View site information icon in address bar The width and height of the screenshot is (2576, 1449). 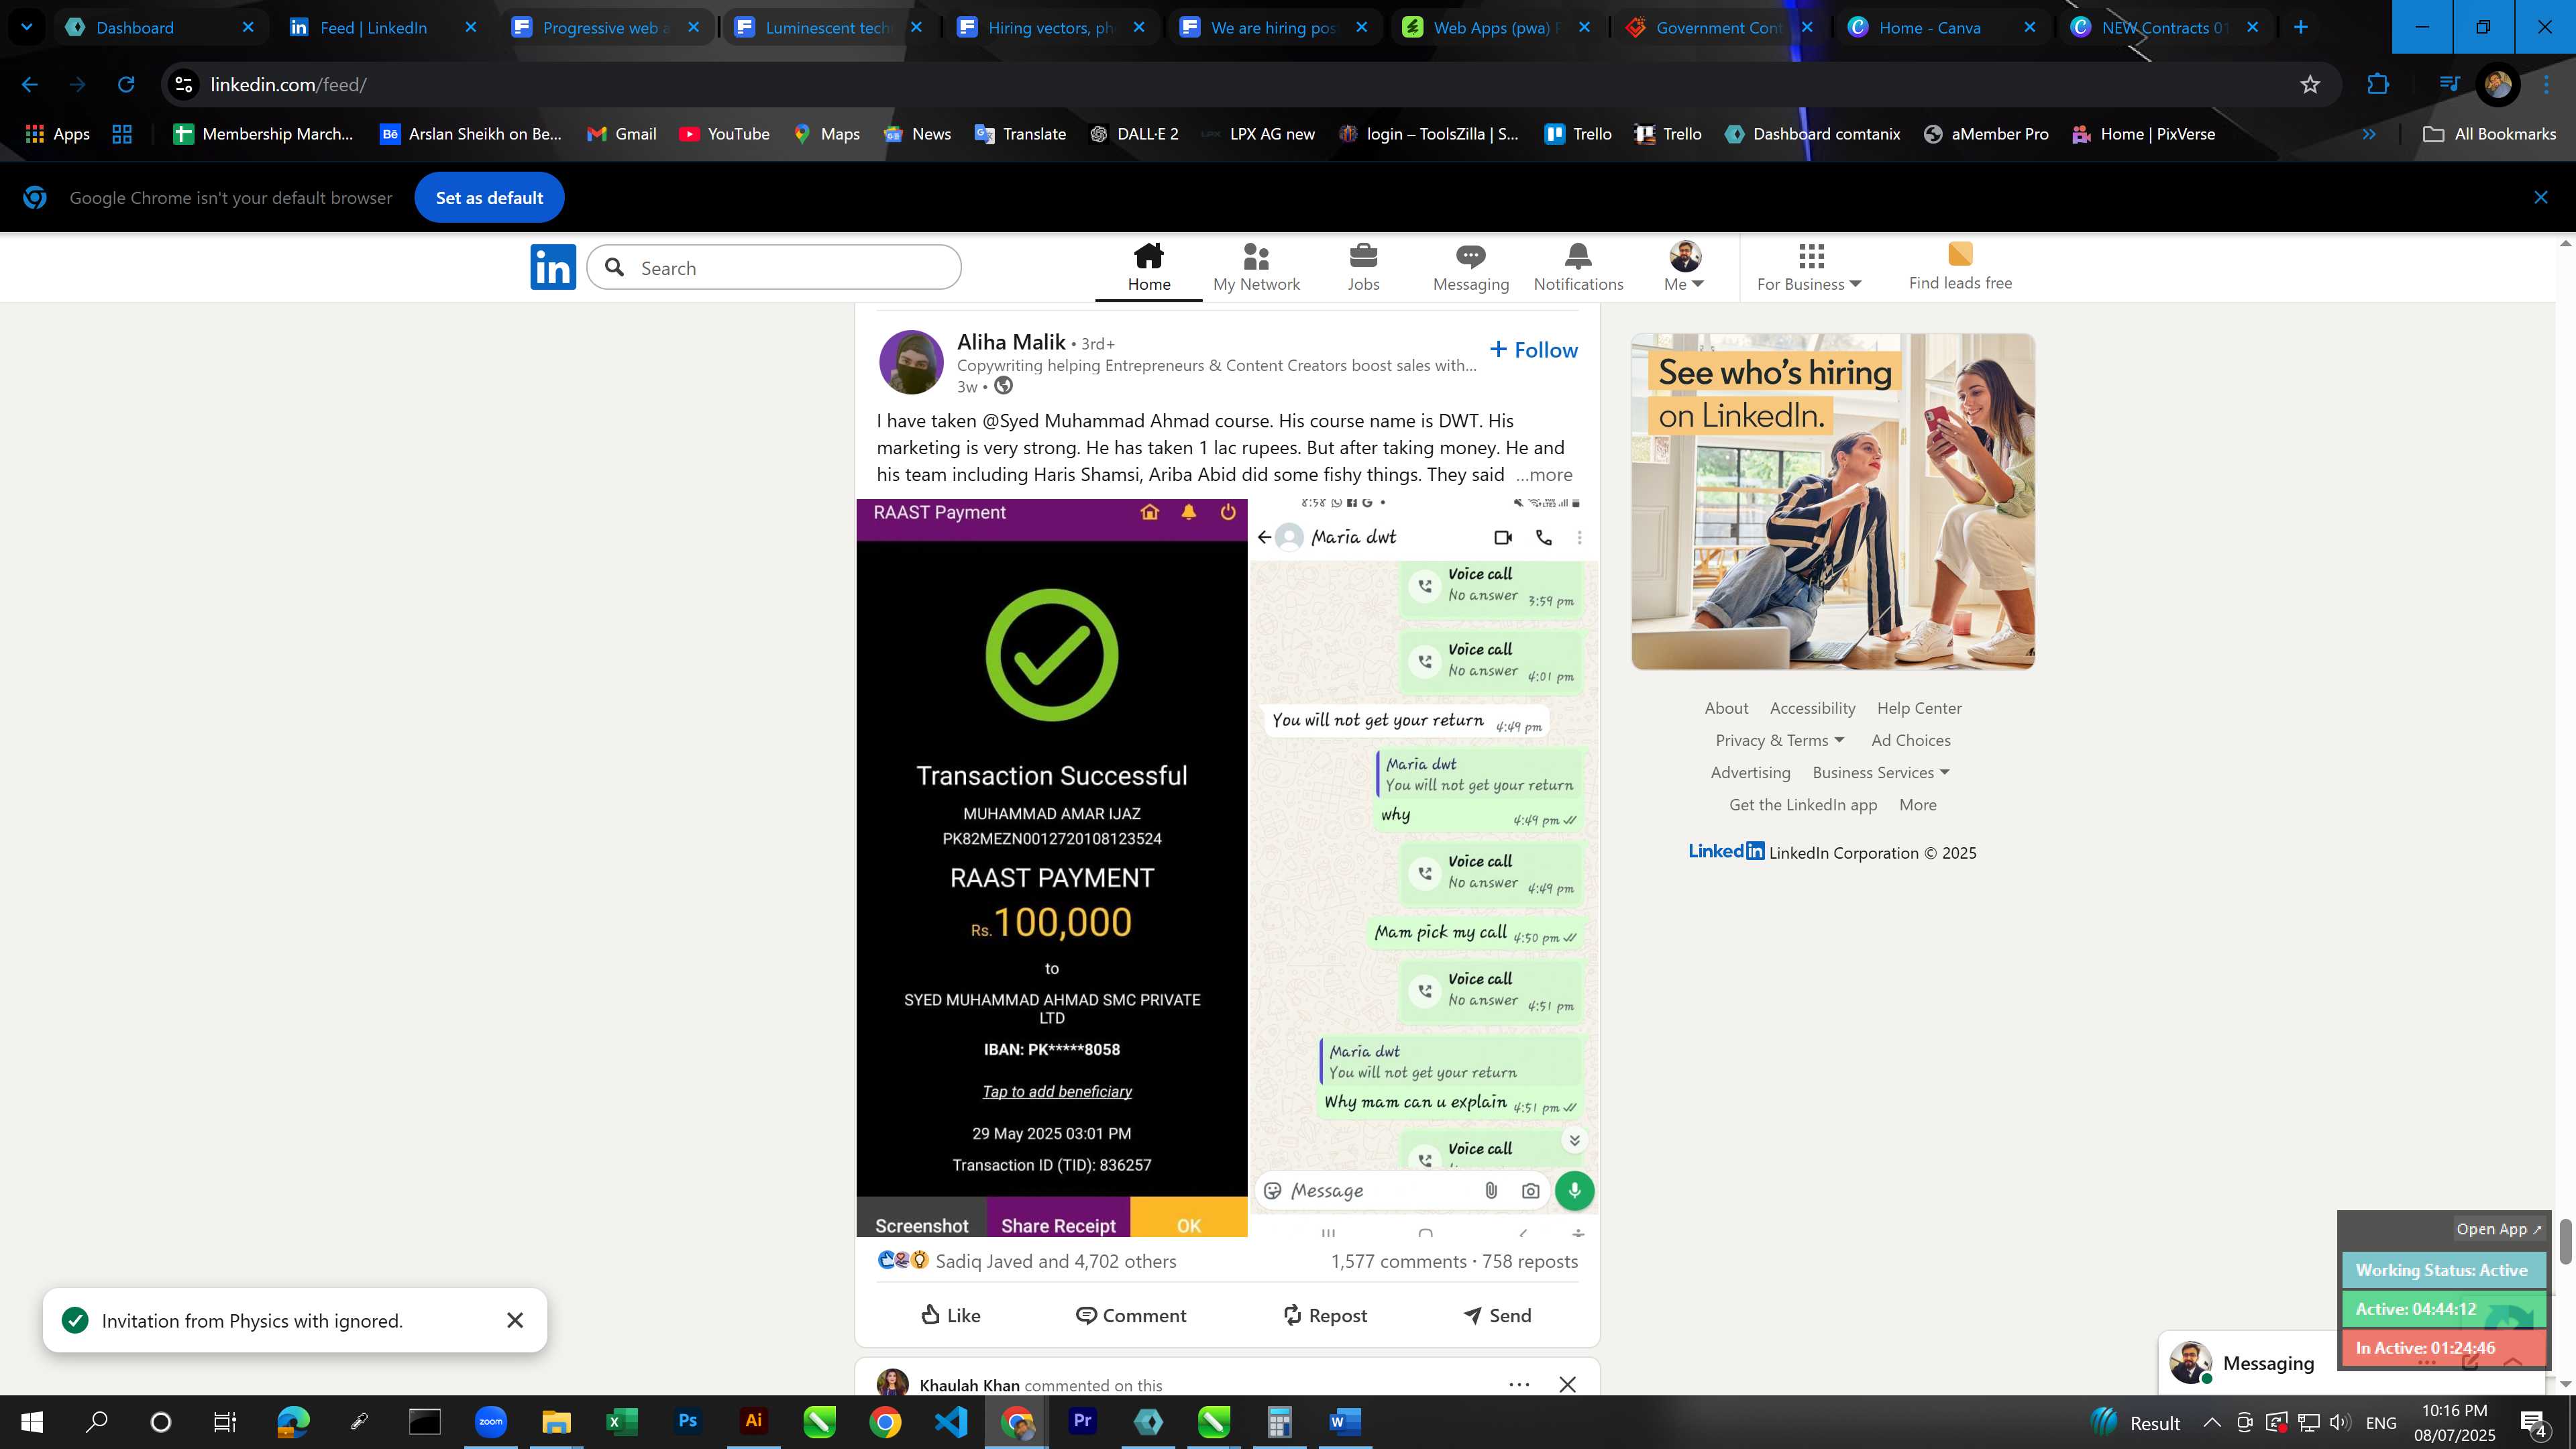[x=184, y=85]
